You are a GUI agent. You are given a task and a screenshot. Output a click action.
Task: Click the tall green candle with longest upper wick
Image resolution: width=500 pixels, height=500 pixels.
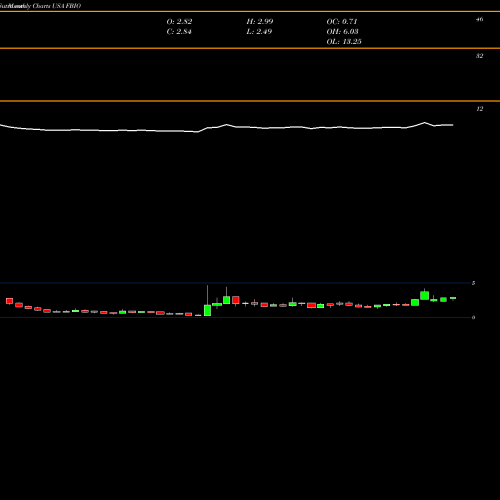[207, 310]
